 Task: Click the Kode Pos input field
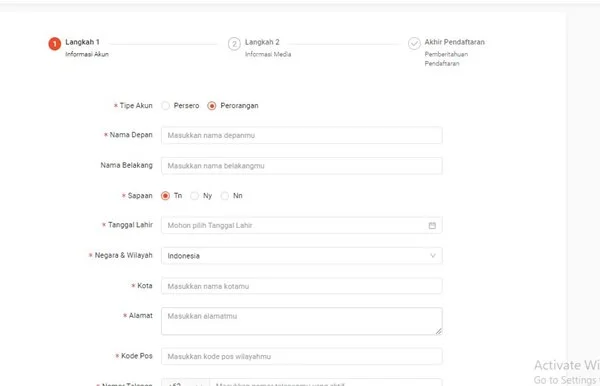[302, 356]
